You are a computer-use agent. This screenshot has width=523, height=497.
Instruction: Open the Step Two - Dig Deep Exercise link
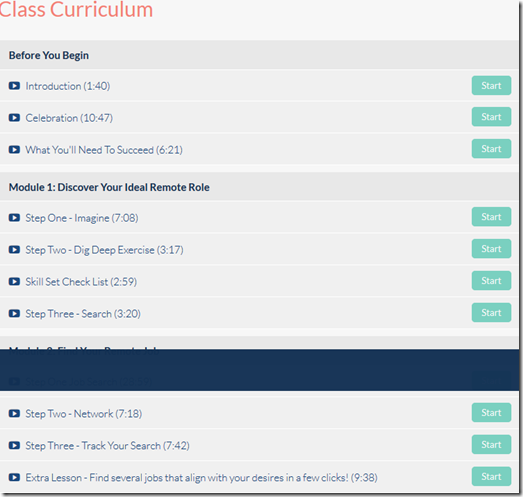[x=104, y=250]
